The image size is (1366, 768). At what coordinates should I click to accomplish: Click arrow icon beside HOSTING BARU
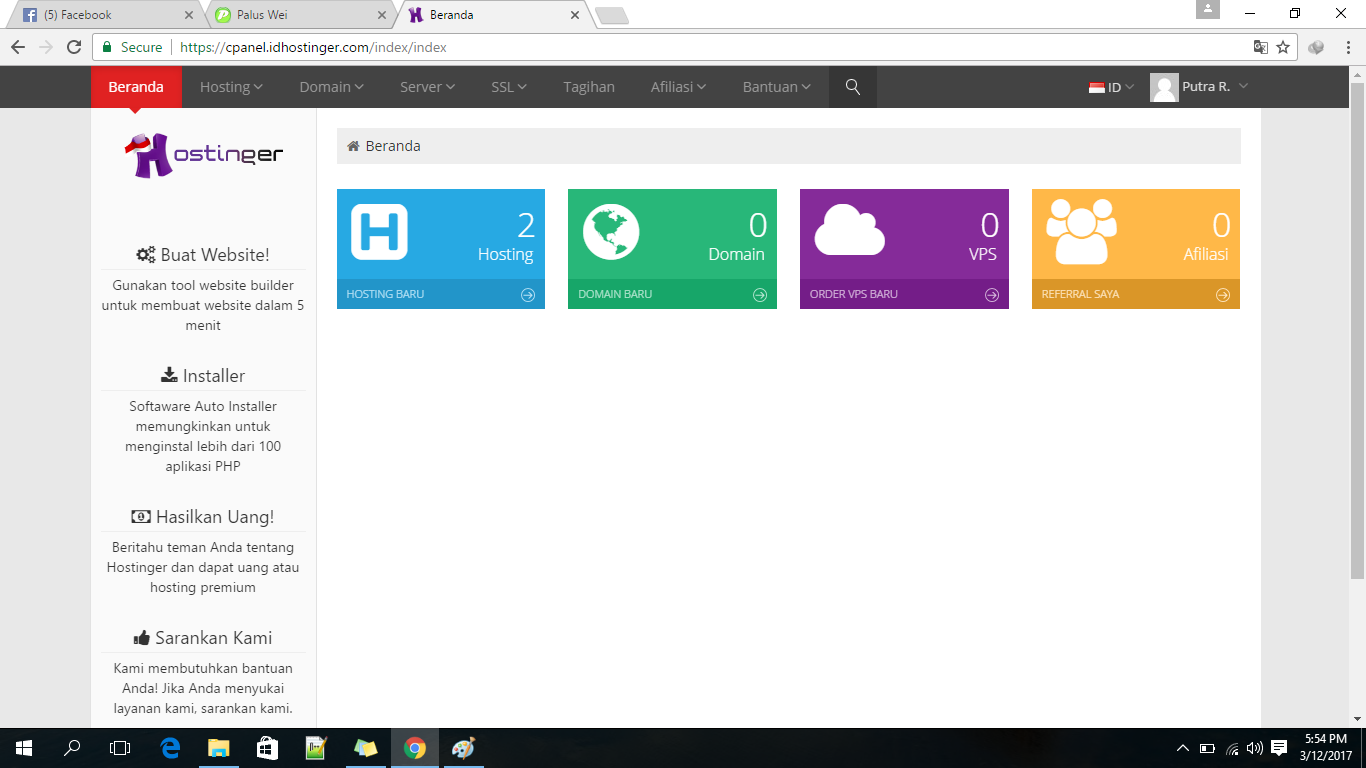(528, 295)
